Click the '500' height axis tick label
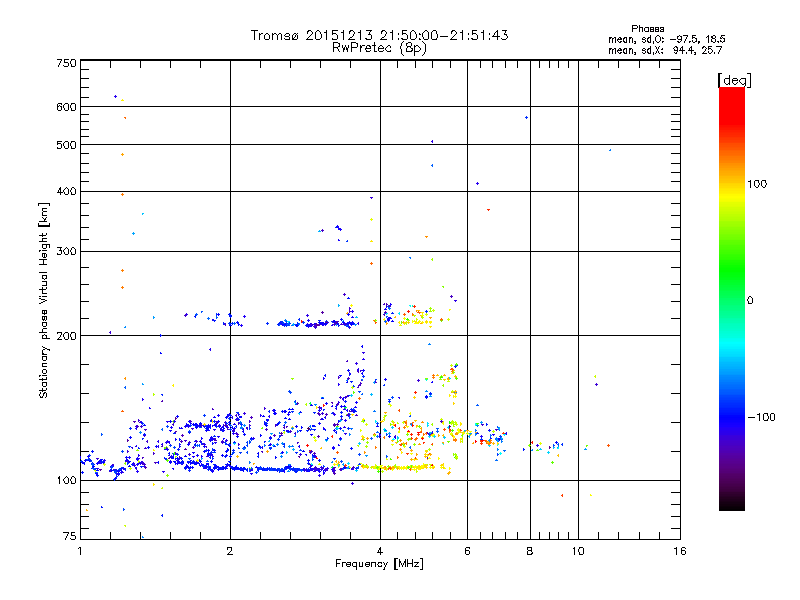This screenshot has width=800, height=600. [x=67, y=145]
